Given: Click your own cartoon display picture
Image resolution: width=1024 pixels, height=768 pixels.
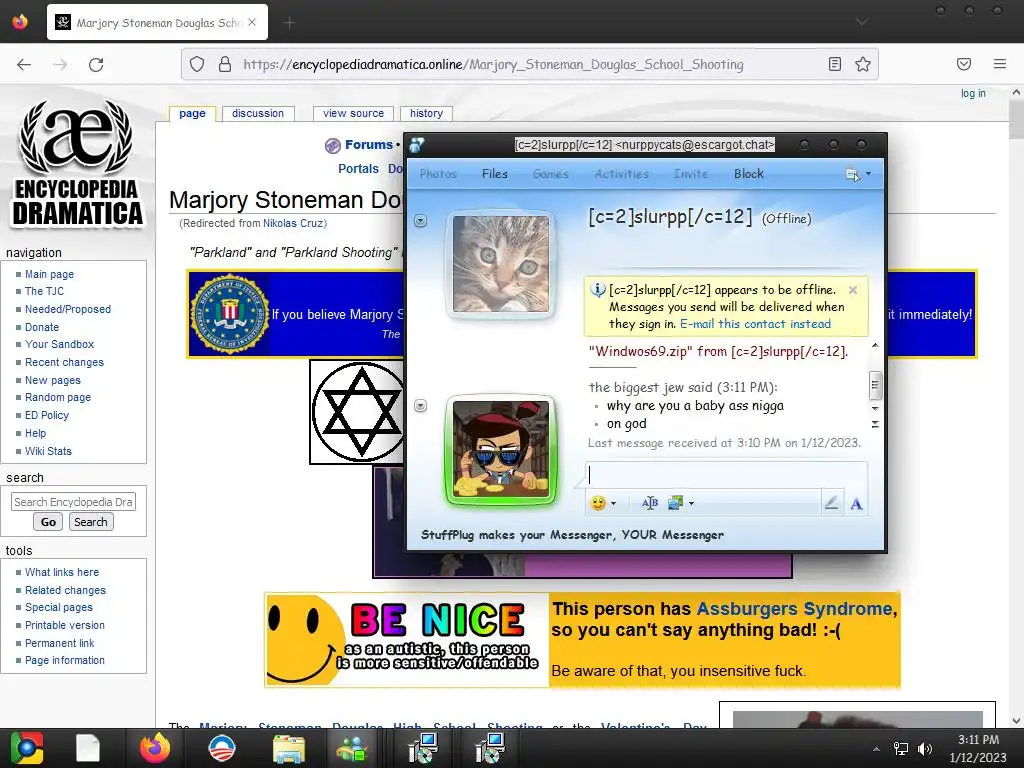Looking at the screenshot, I should (501, 449).
